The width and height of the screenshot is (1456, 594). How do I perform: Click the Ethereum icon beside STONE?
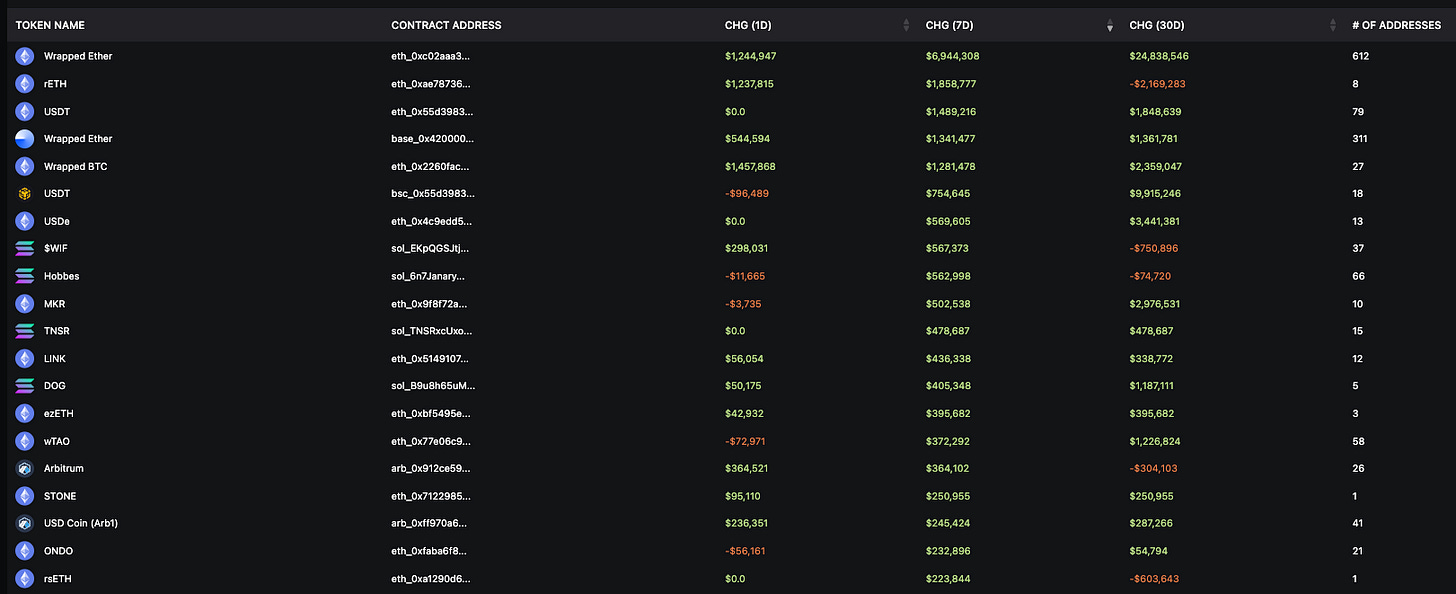(x=24, y=496)
